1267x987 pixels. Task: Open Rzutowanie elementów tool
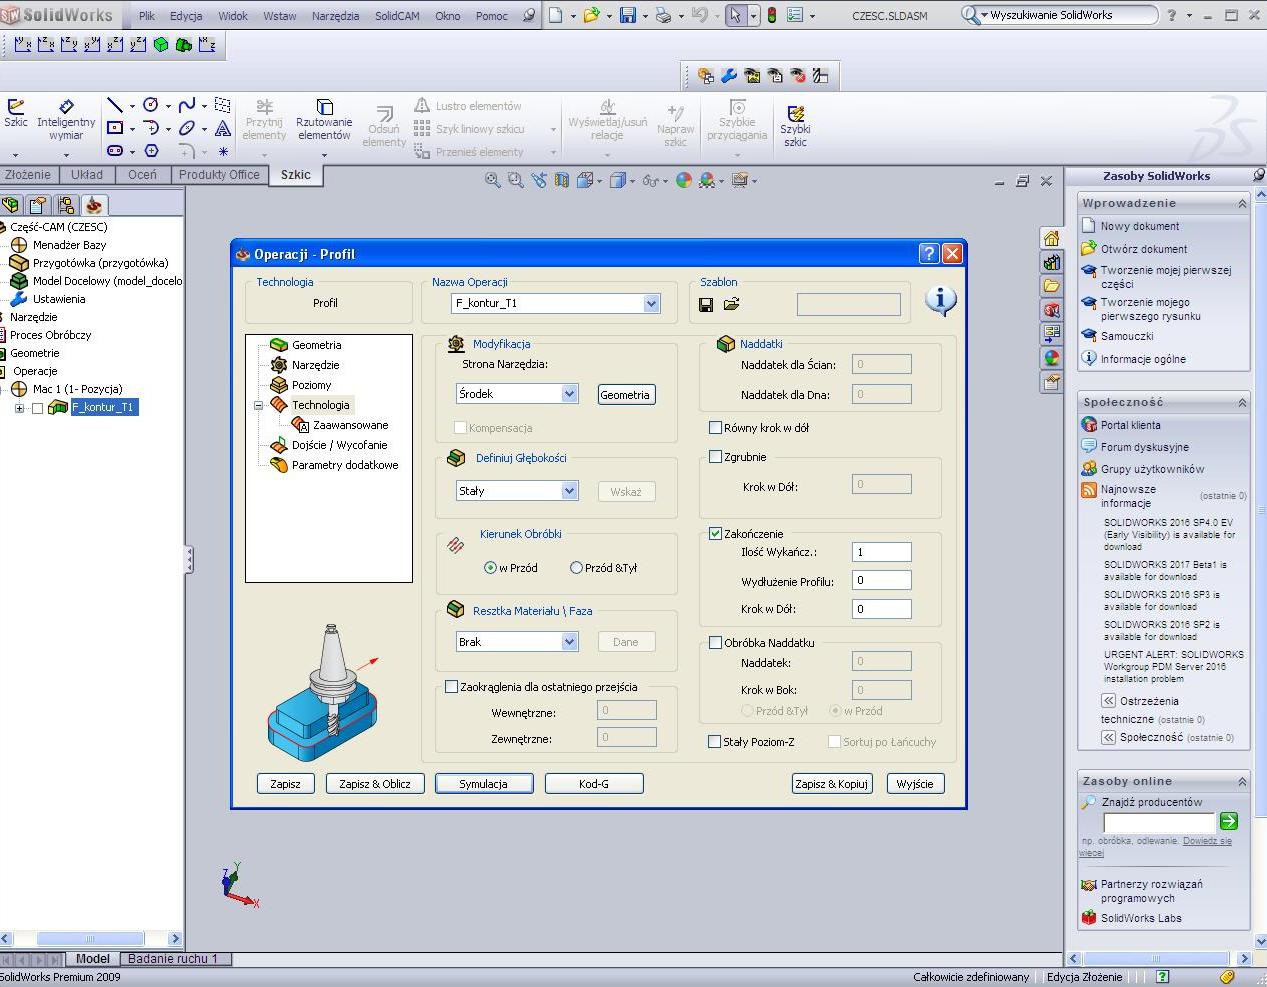[x=324, y=119]
